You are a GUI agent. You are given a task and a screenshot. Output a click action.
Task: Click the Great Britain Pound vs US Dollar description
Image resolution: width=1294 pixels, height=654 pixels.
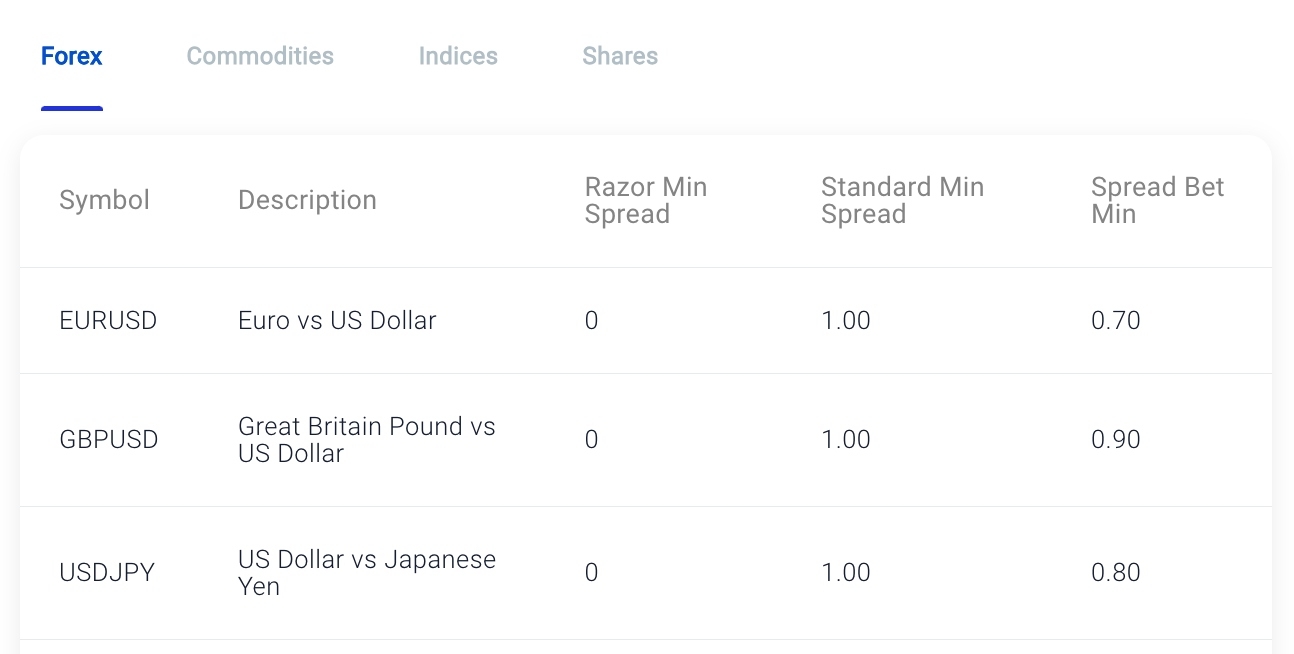(x=366, y=439)
